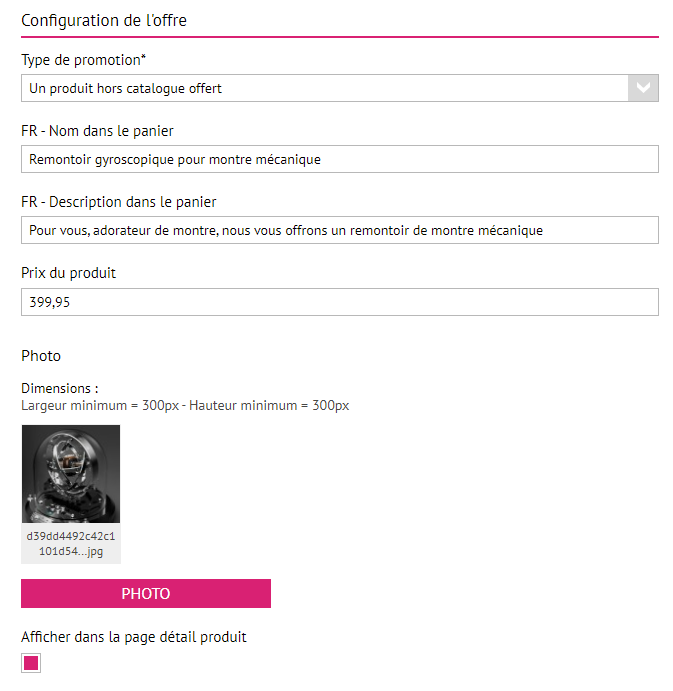Click the 'Remontoir gyroscopique' cart name field
Image resolution: width=673 pixels, height=691 pixels.
339,159
